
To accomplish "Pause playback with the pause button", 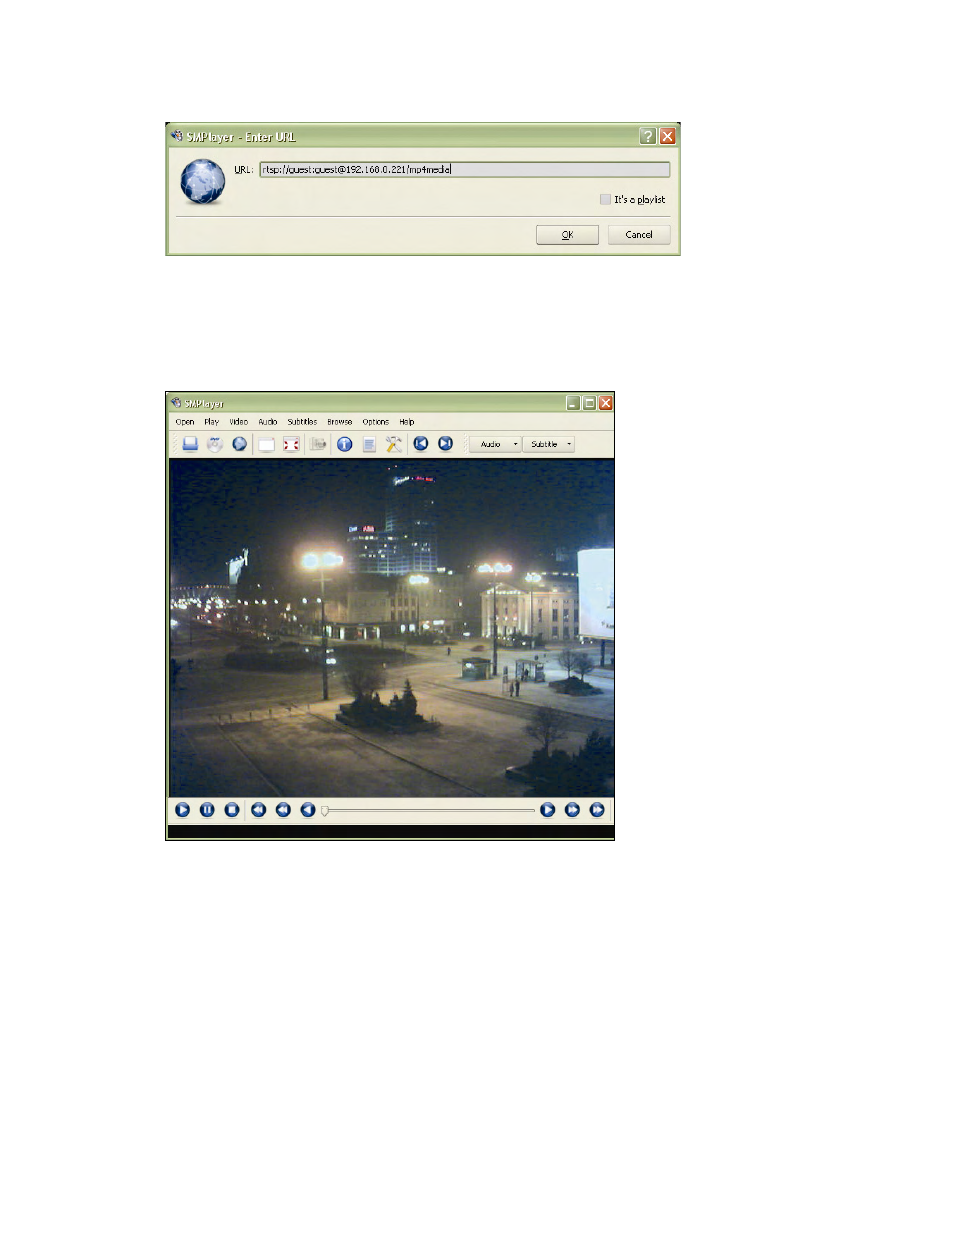I will [207, 810].
